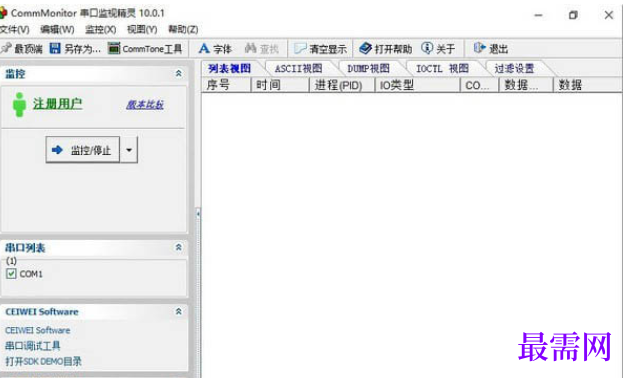This screenshot has height=378, width=630.
Task: Click the binoculars 查找 icon
Action: pyautogui.click(x=250, y=48)
